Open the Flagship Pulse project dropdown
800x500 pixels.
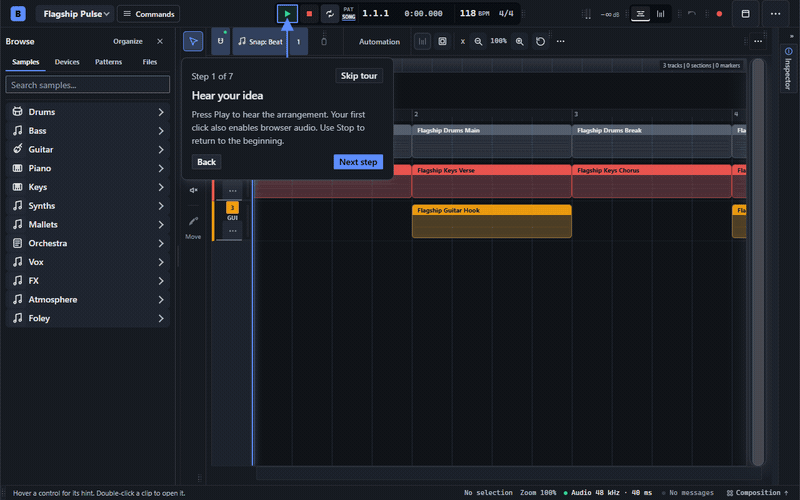[75, 14]
